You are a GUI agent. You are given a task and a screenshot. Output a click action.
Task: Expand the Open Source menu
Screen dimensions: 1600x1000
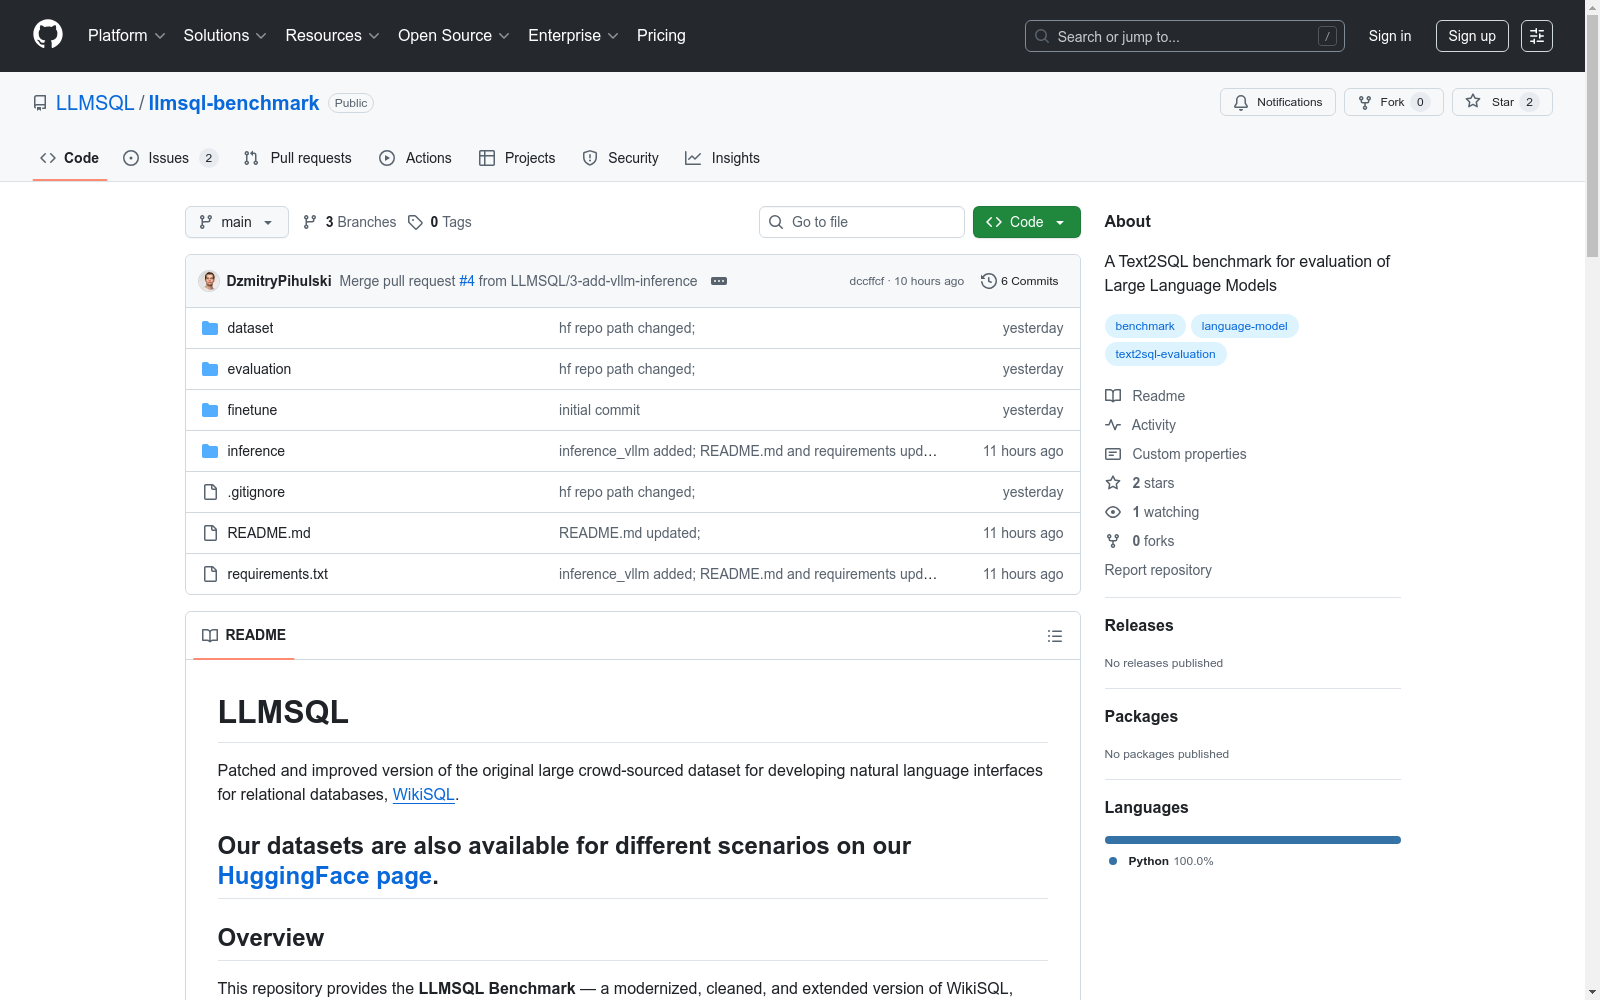coord(454,36)
